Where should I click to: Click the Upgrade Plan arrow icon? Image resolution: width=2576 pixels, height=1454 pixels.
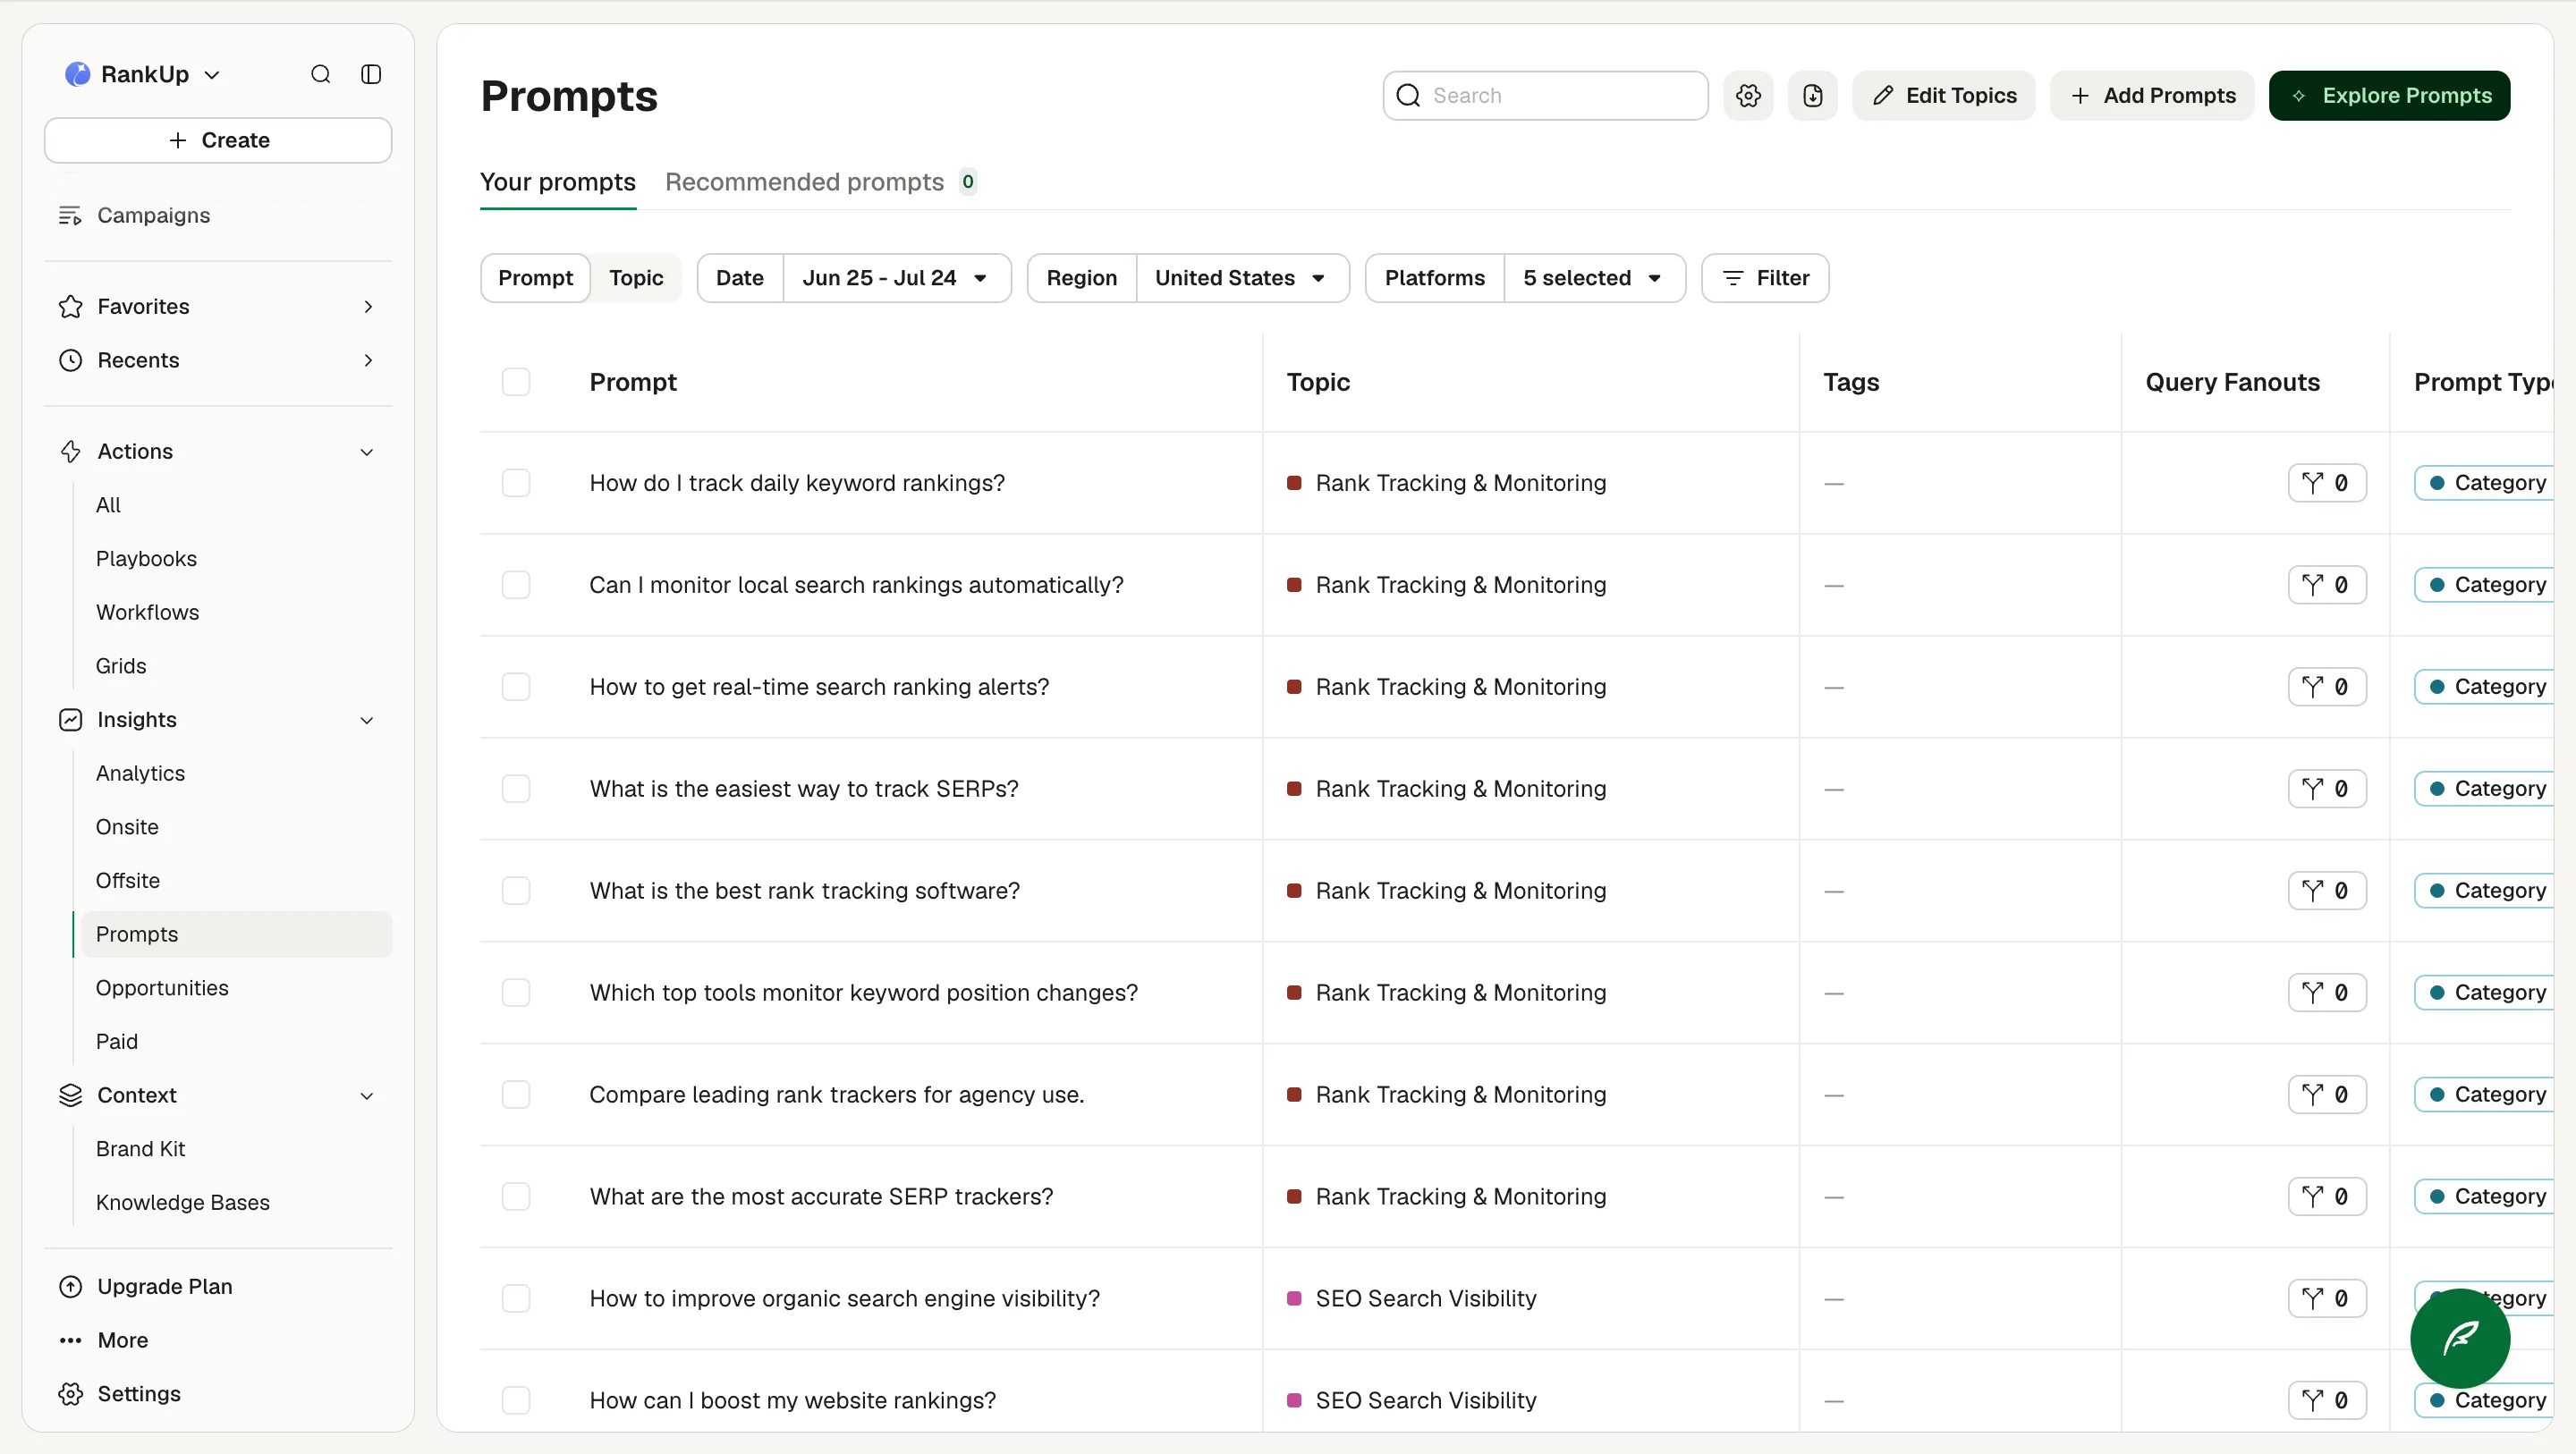click(x=70, y=1286)
